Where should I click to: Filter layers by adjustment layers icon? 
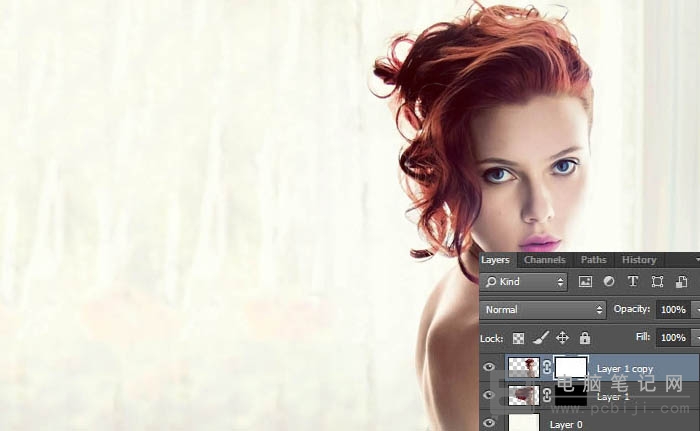pyautogui.click(x=609, y=281)
